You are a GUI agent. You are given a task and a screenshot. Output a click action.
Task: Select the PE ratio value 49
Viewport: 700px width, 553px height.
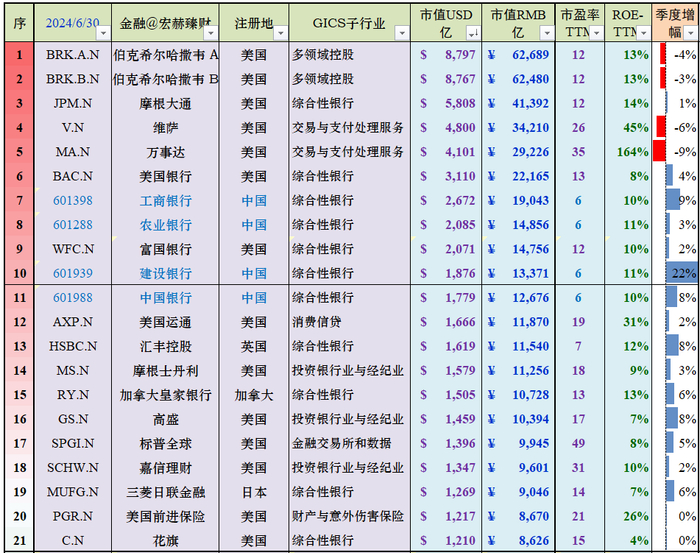tap(580, 443)
